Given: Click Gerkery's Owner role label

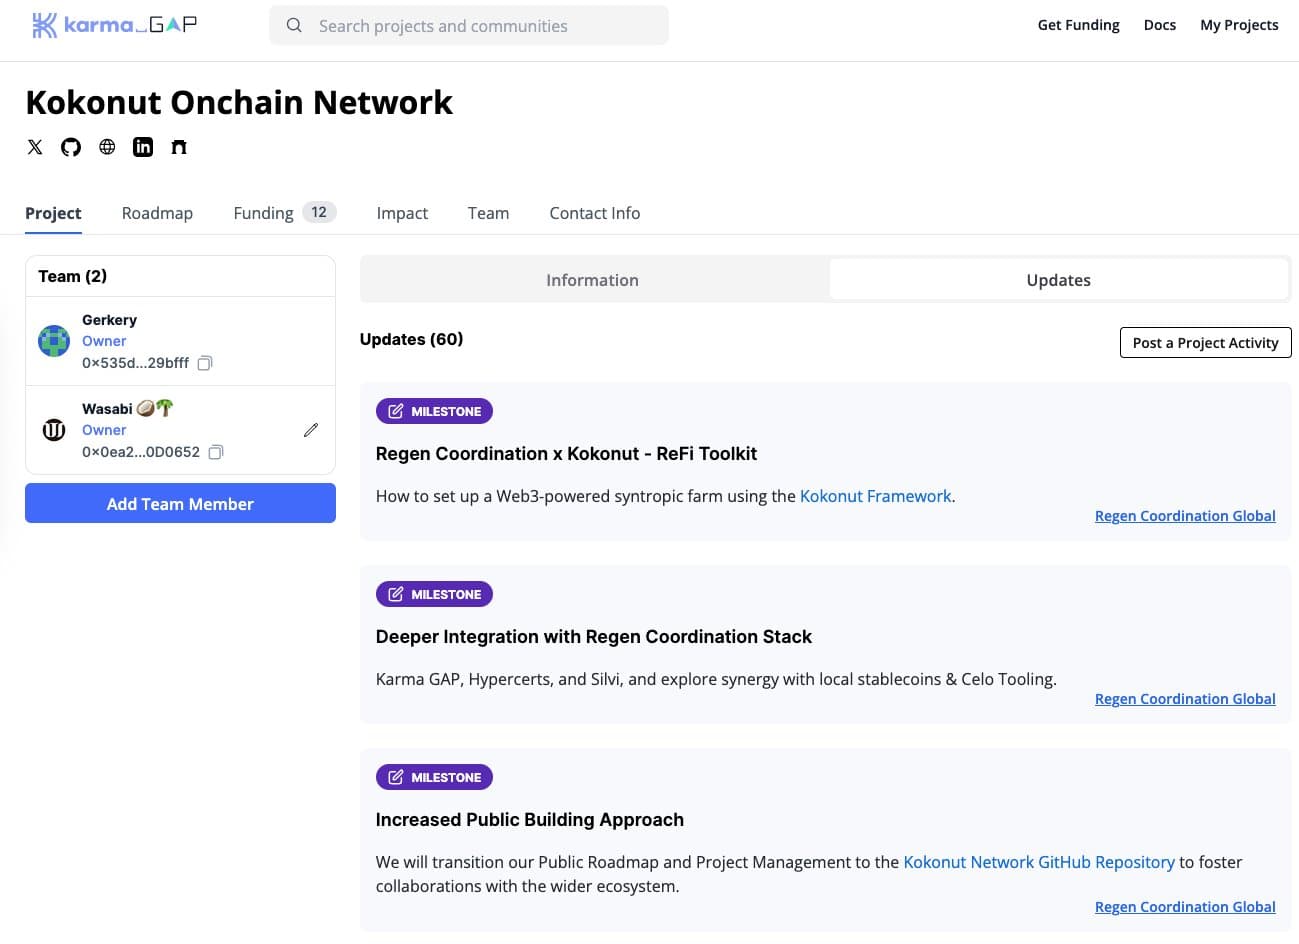Looking at the screenshot, I should point(104,341).
